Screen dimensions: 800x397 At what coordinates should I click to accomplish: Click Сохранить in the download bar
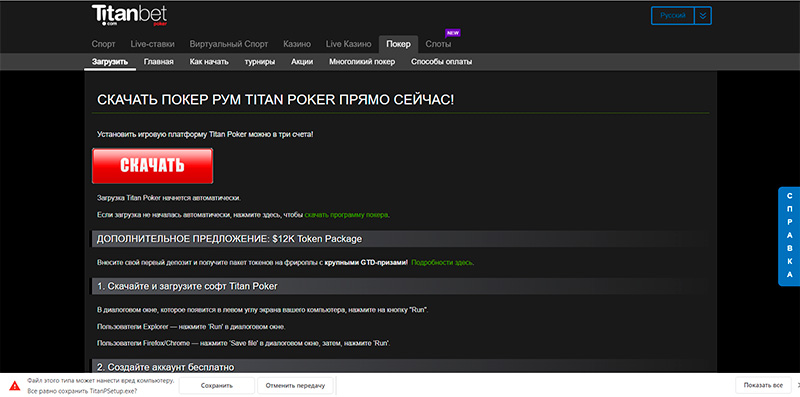tap(217, 386)
